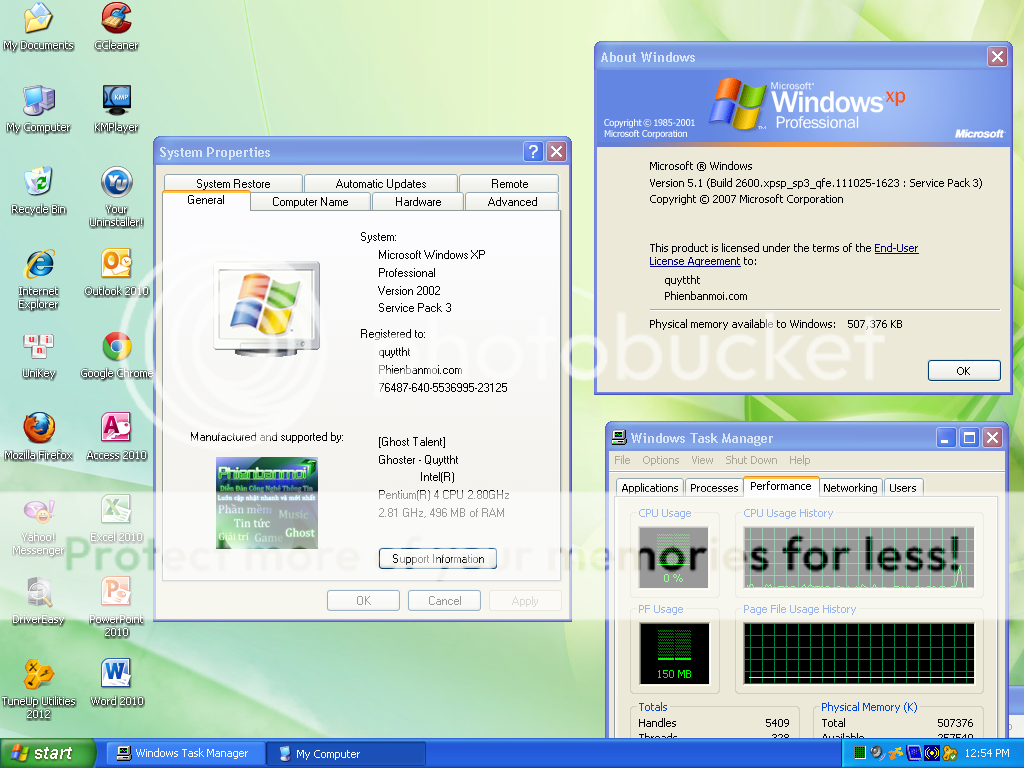Screen dimensions: 1024x768
Task: Open the System Restore tab
Action: (x=233, y=184)
